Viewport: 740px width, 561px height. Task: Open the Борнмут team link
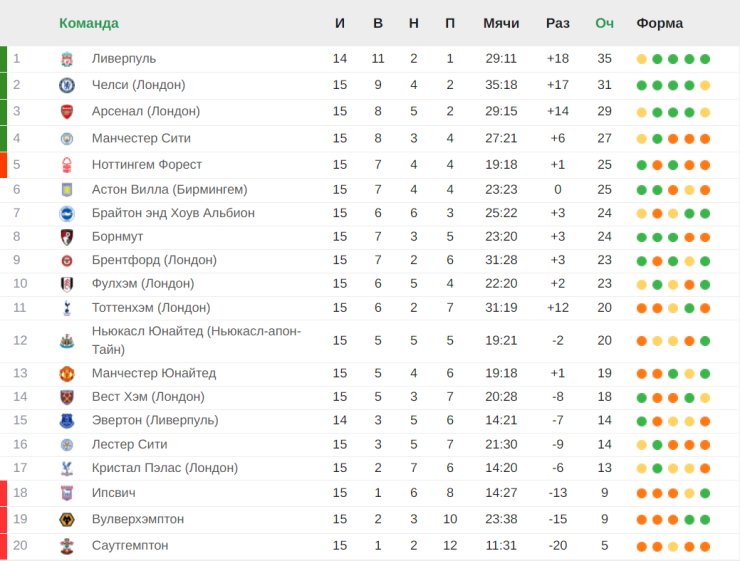tap(117, 236)
